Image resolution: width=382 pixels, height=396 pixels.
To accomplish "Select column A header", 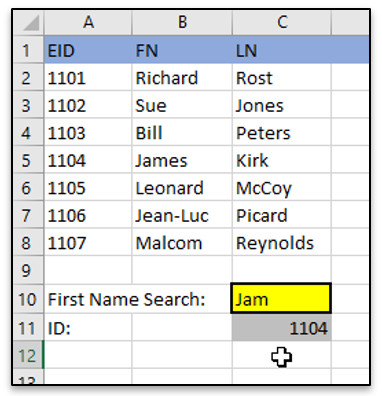I will coord(88,23).
